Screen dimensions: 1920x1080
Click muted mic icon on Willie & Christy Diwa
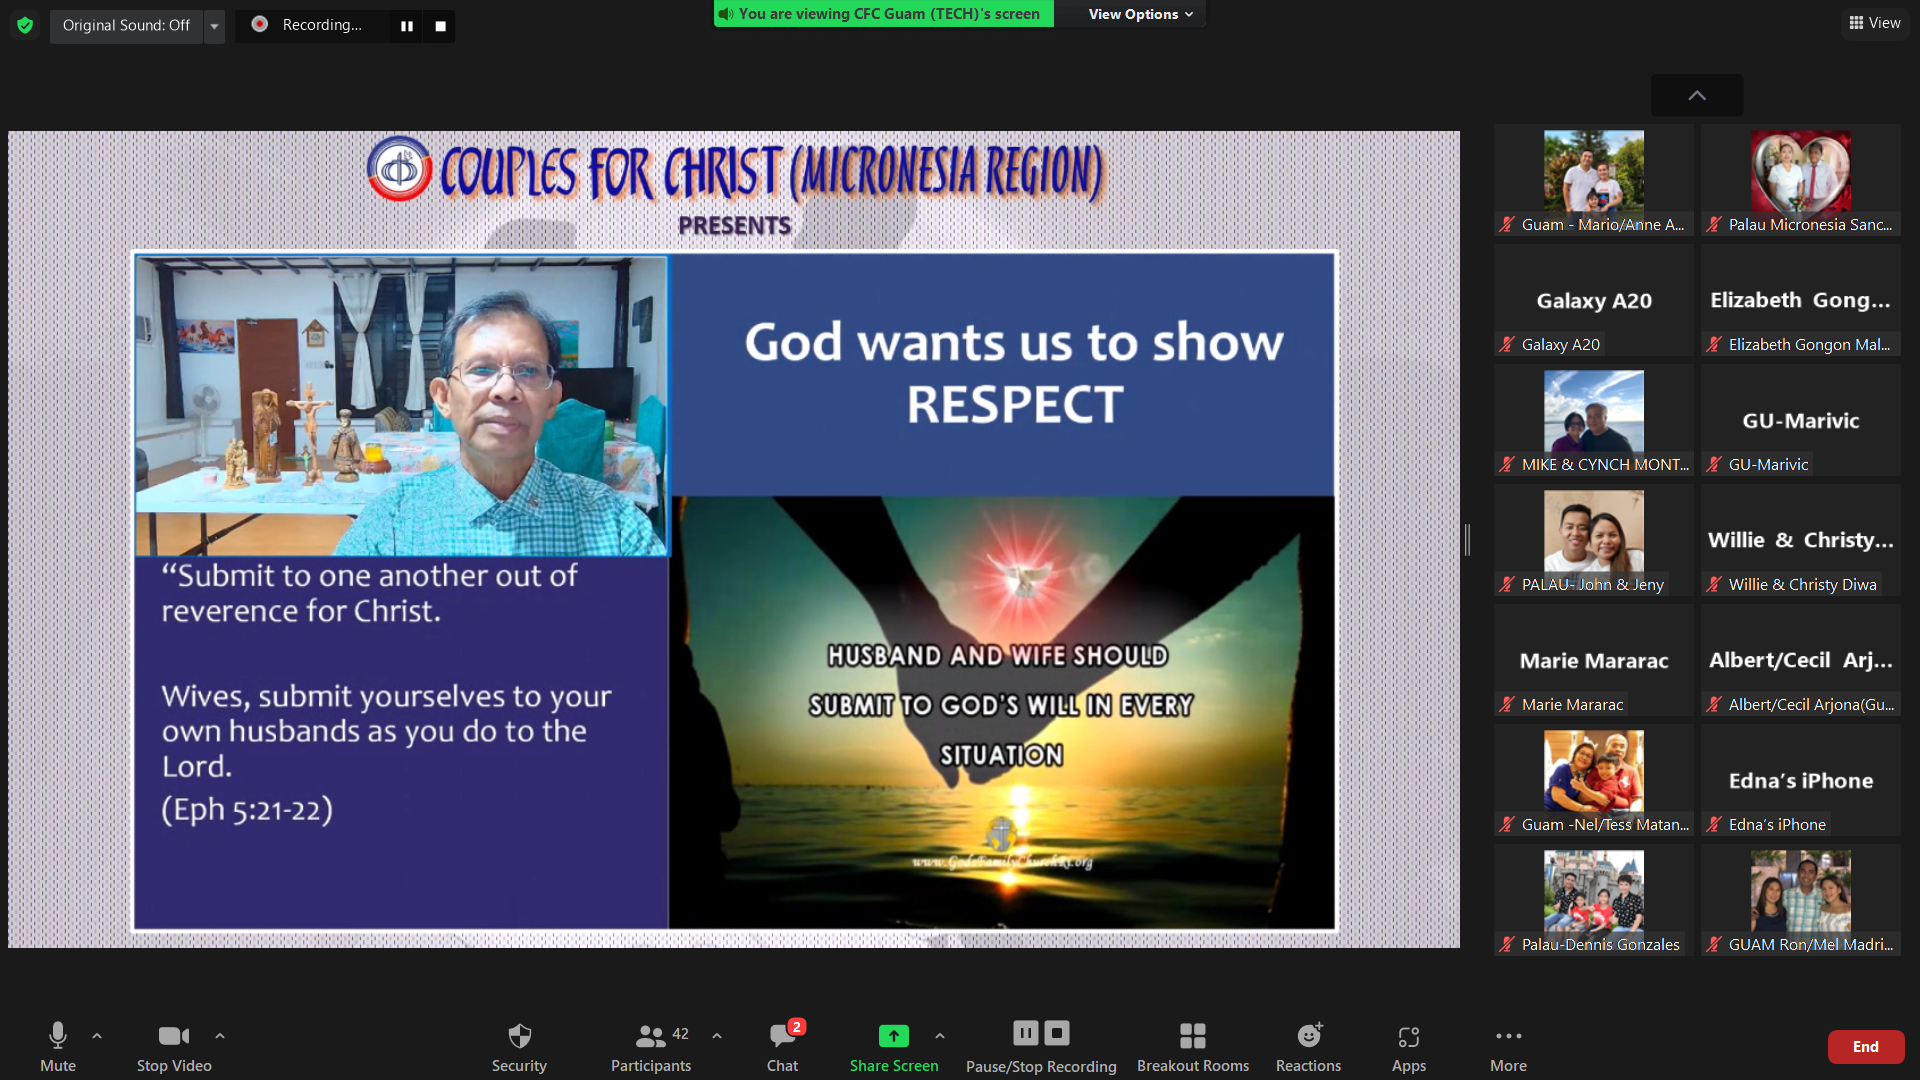(x=1714, y=585)
